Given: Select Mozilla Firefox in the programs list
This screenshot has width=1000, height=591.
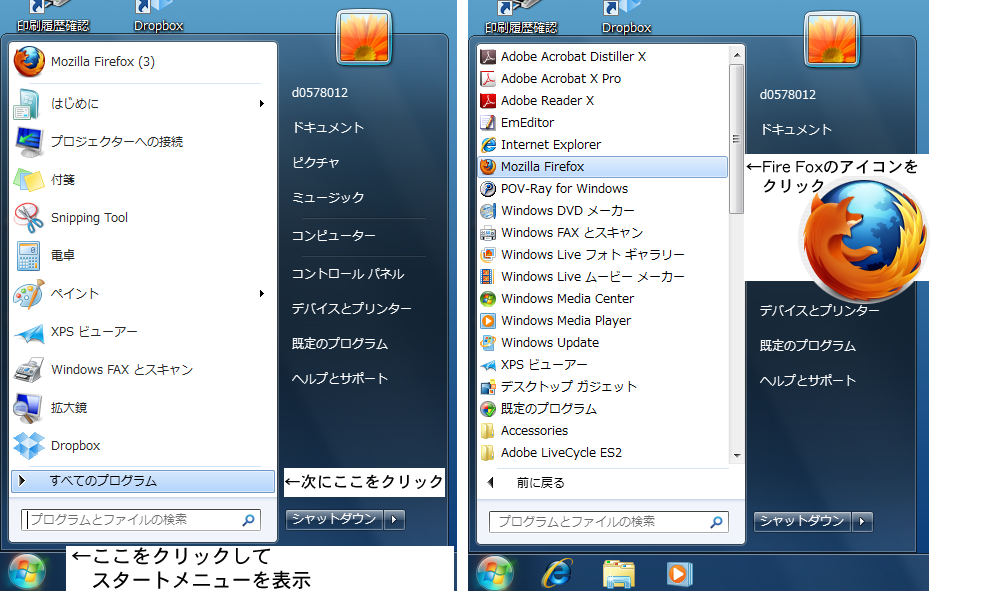Looking at the screenshot, I should coord(542,166).
